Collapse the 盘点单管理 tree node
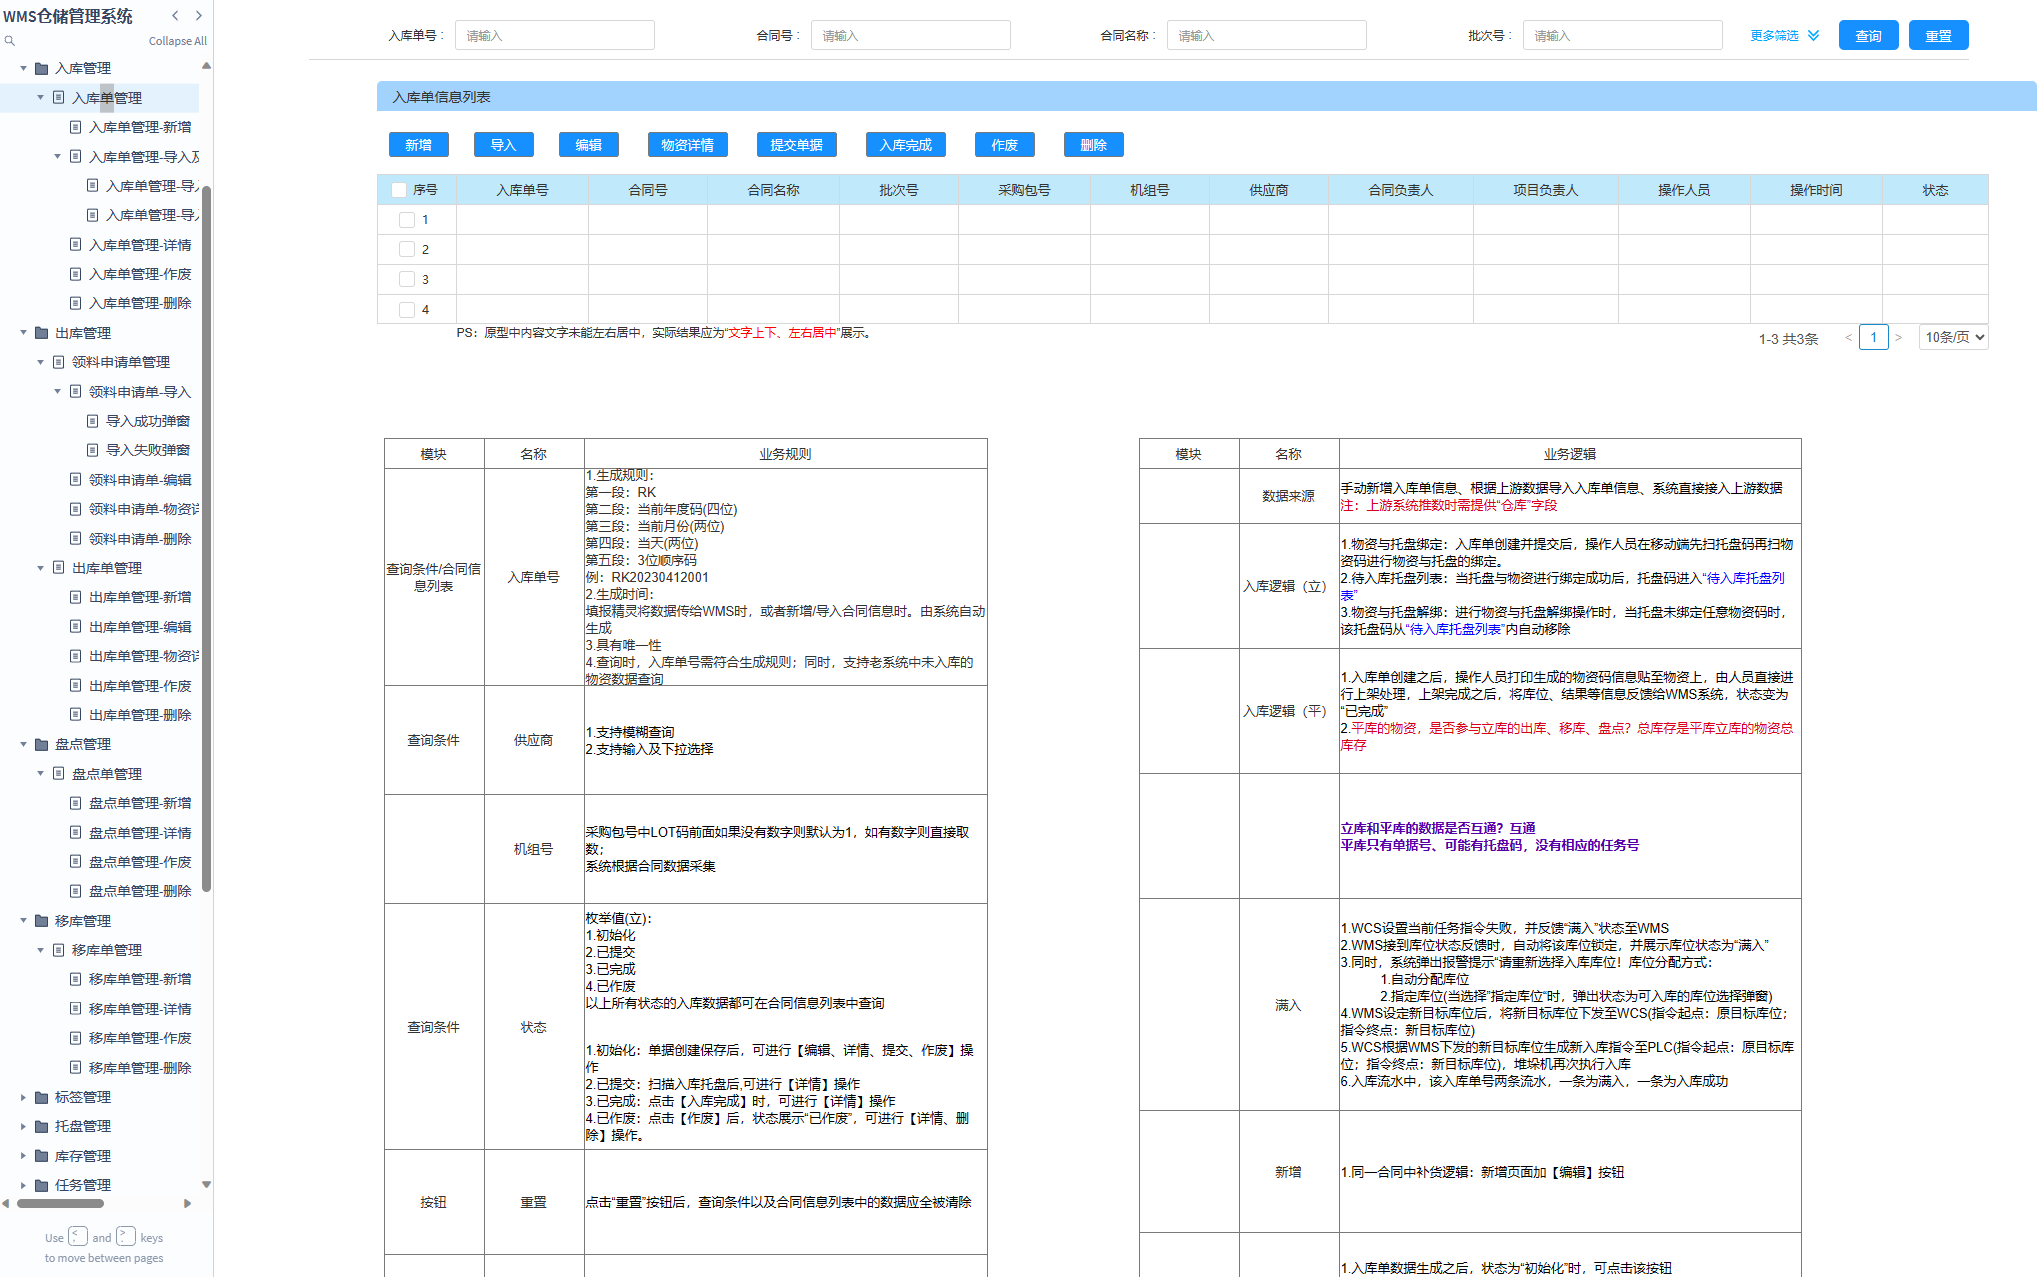Screen dimensions: 2044x1277 pyautogui.click(x=41, y=773)
